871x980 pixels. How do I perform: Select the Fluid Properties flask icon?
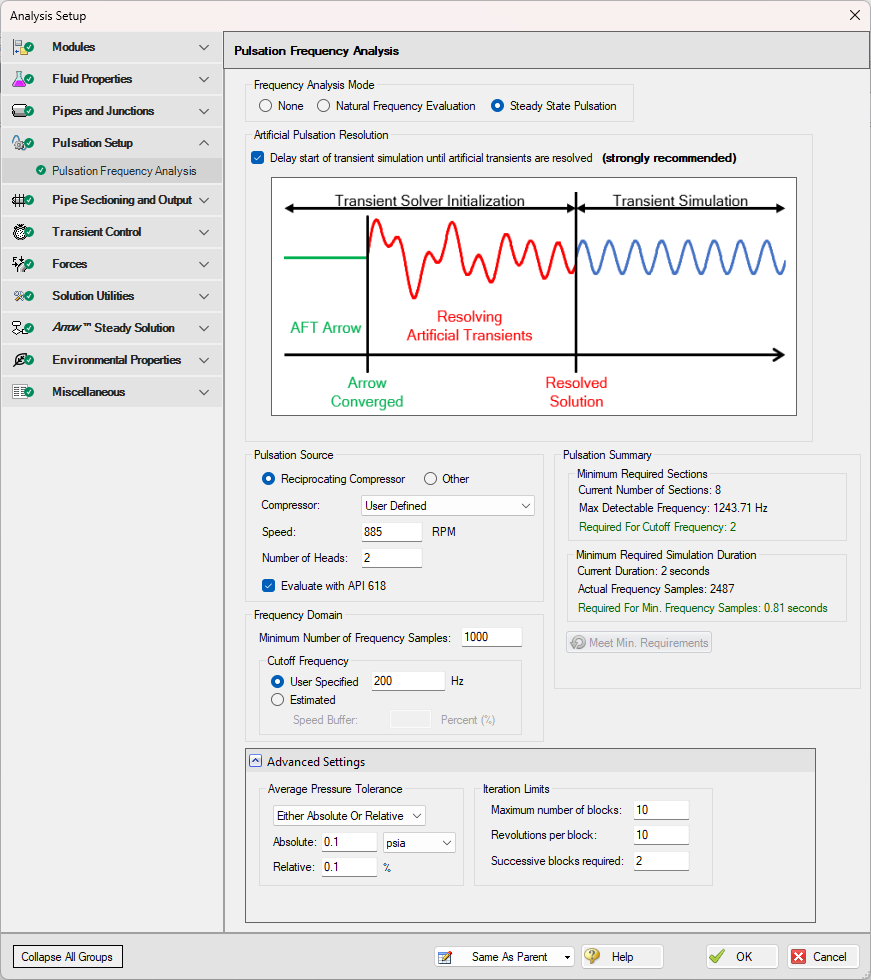[20, 79]
